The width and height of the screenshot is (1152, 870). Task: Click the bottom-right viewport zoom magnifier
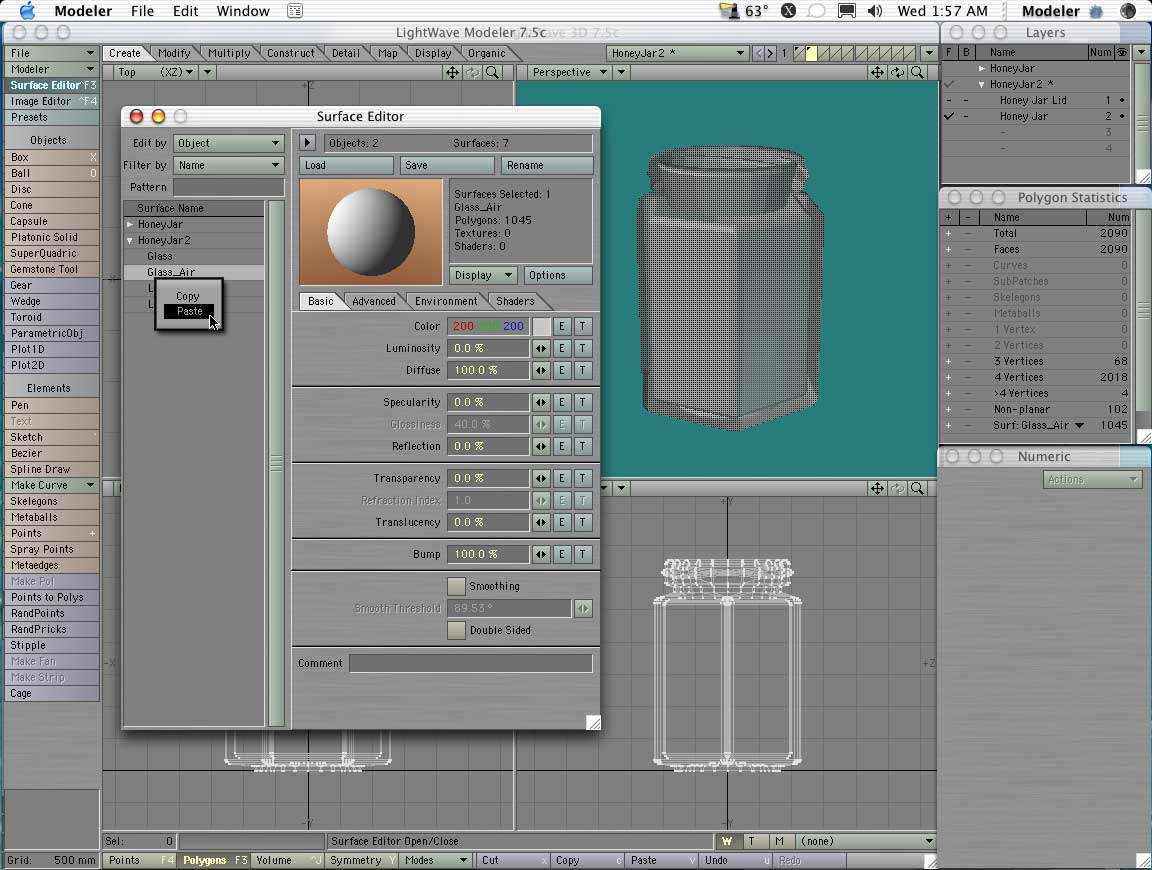point(917,488)
